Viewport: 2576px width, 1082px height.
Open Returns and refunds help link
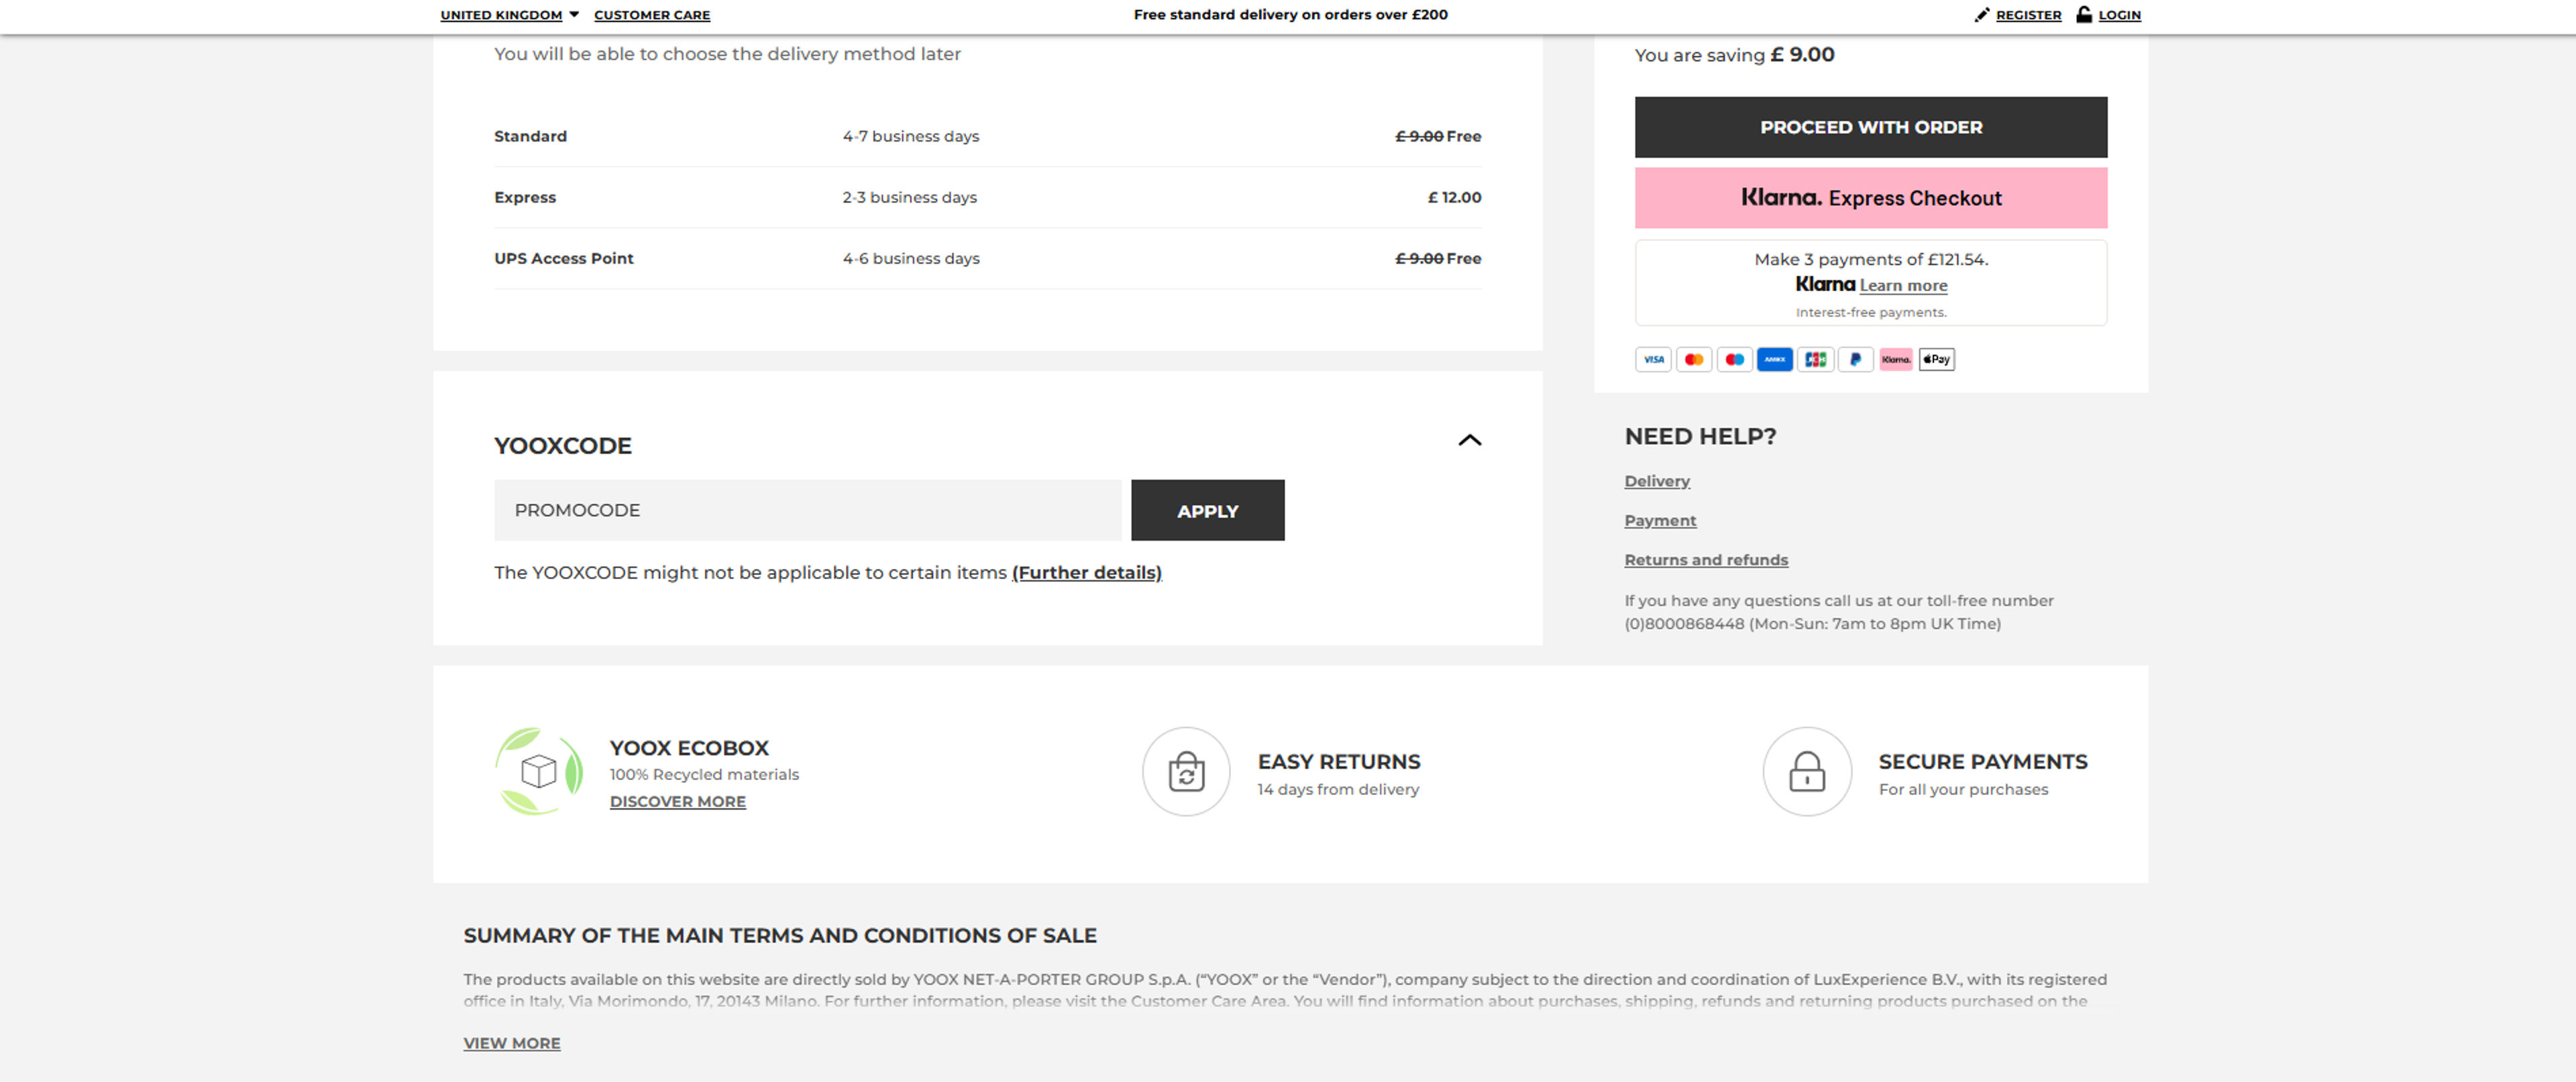1706,560
